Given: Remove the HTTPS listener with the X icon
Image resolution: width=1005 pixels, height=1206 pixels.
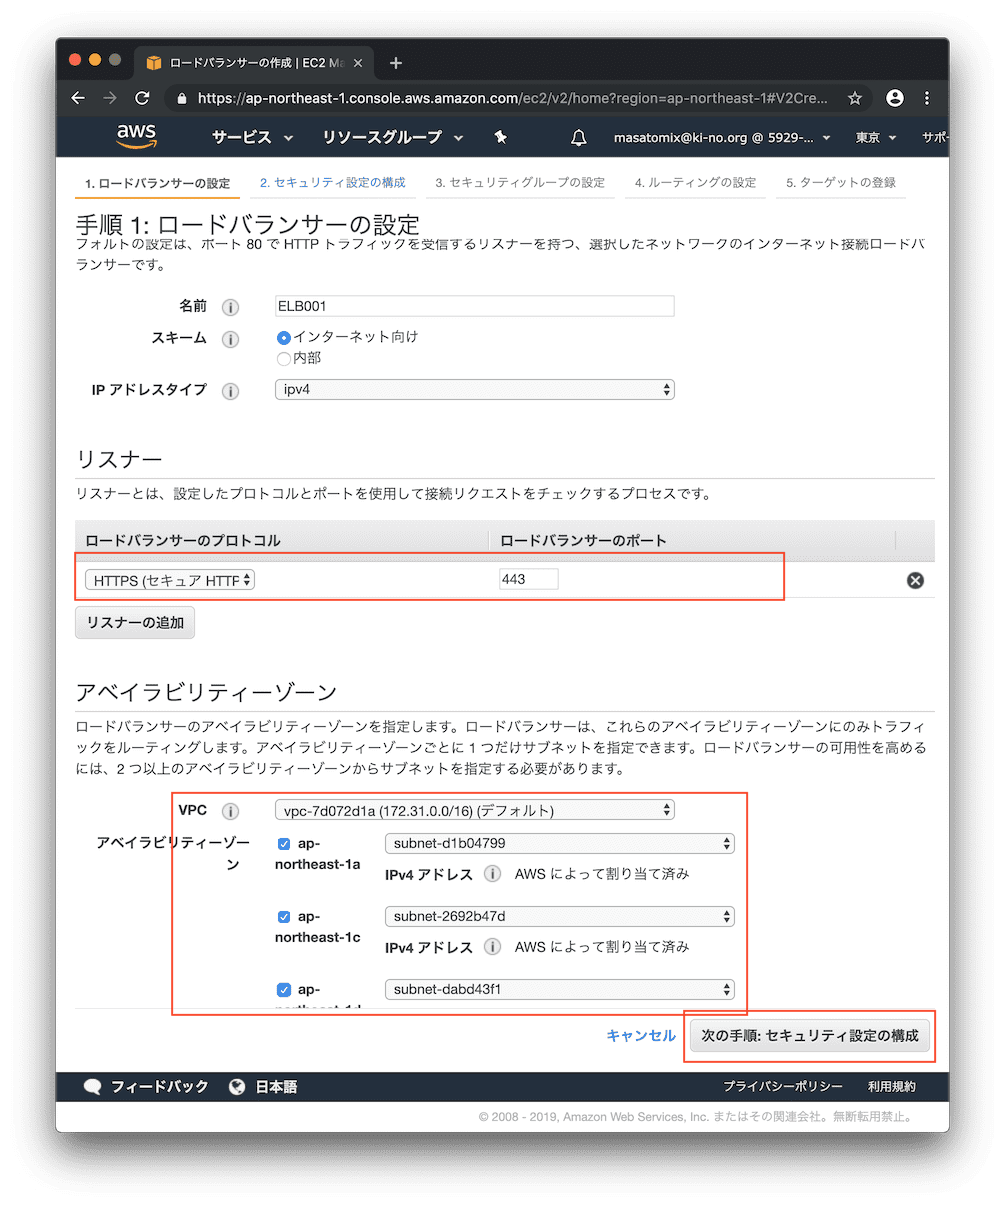Looking at the screenshot, I should (915, 580).
